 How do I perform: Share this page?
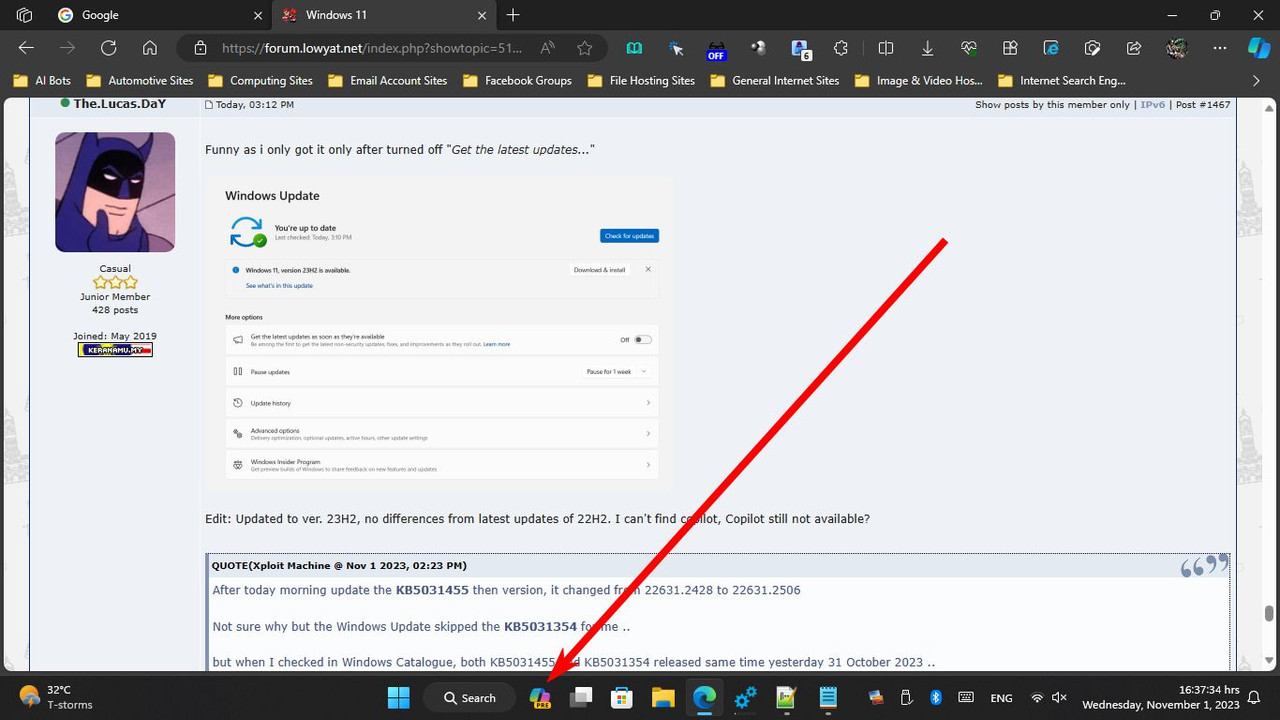point(1134,48)
